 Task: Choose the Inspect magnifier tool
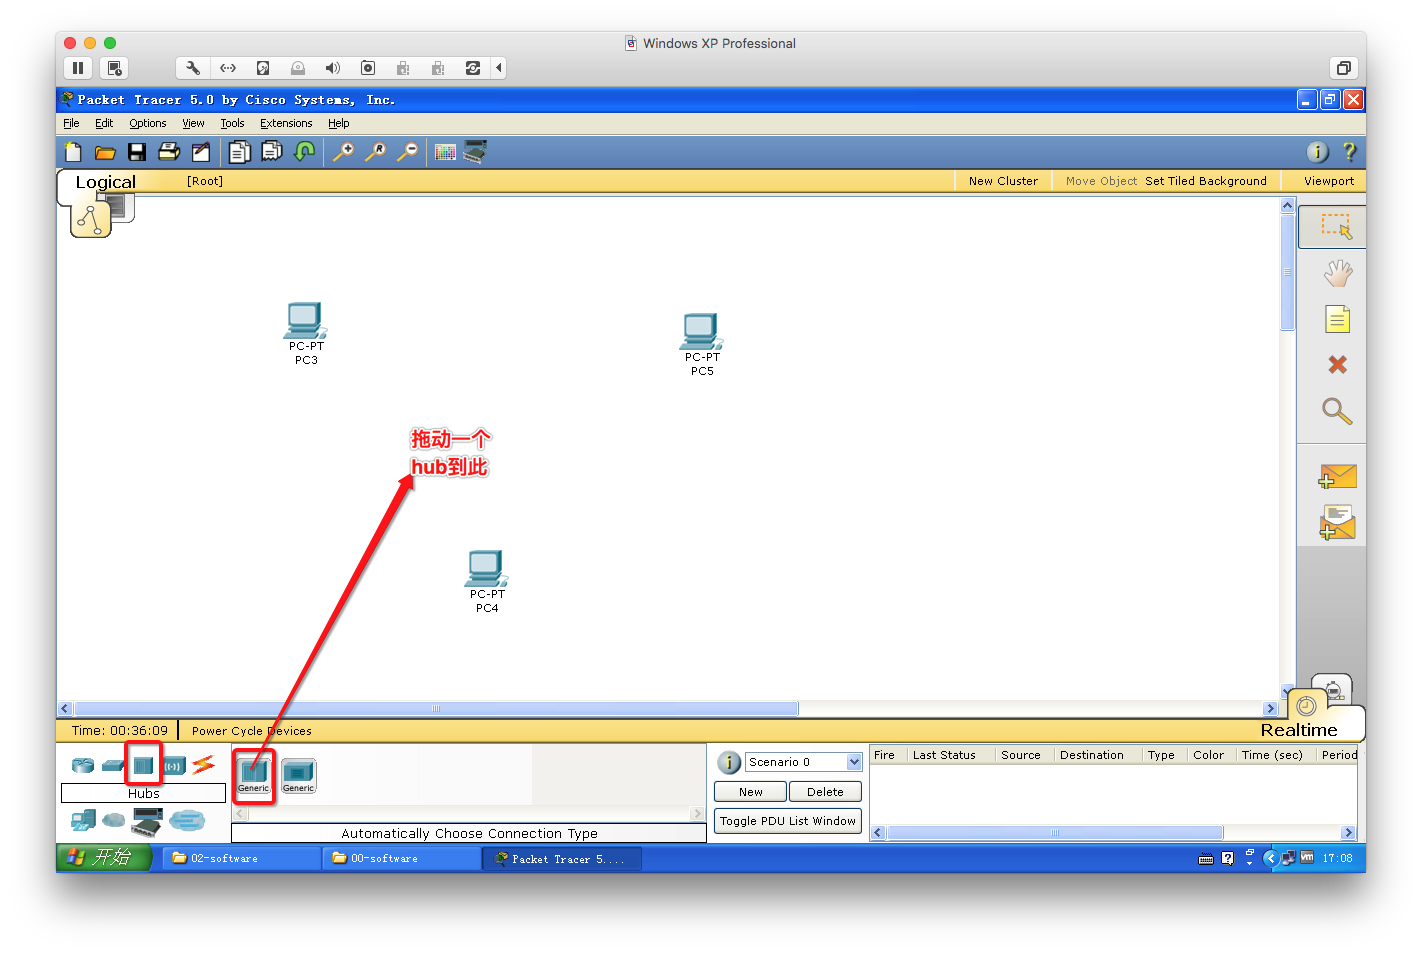click(1337, 411)
